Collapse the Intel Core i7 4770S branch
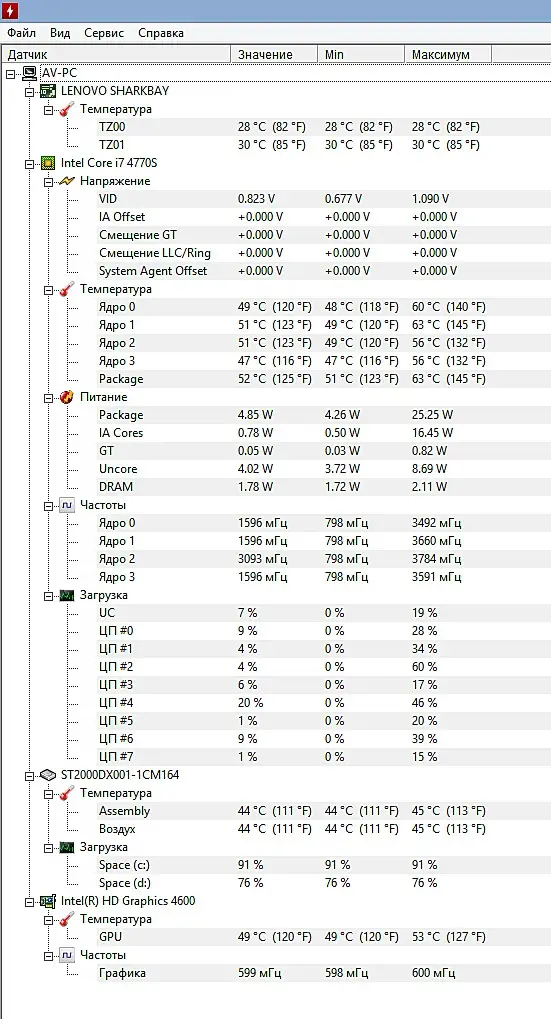Viewport: 551px width, 1019px height. [x=29, y=164]
